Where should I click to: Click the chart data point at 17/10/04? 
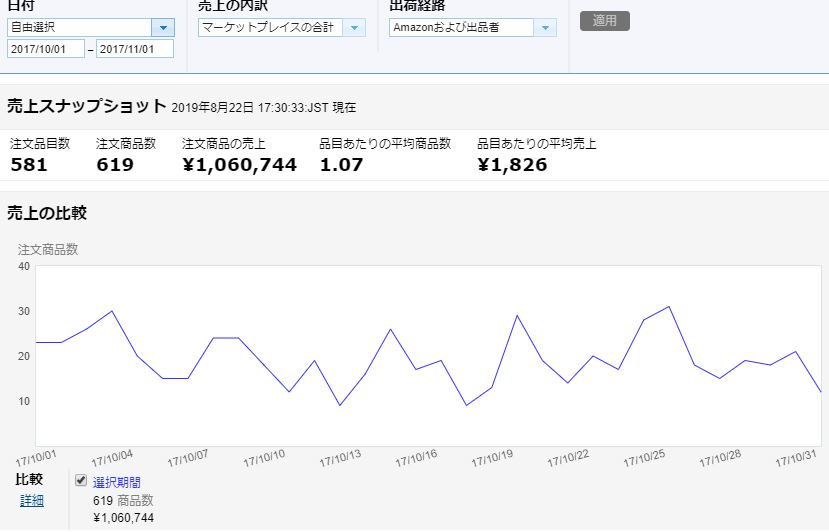[x=112, y=311]
